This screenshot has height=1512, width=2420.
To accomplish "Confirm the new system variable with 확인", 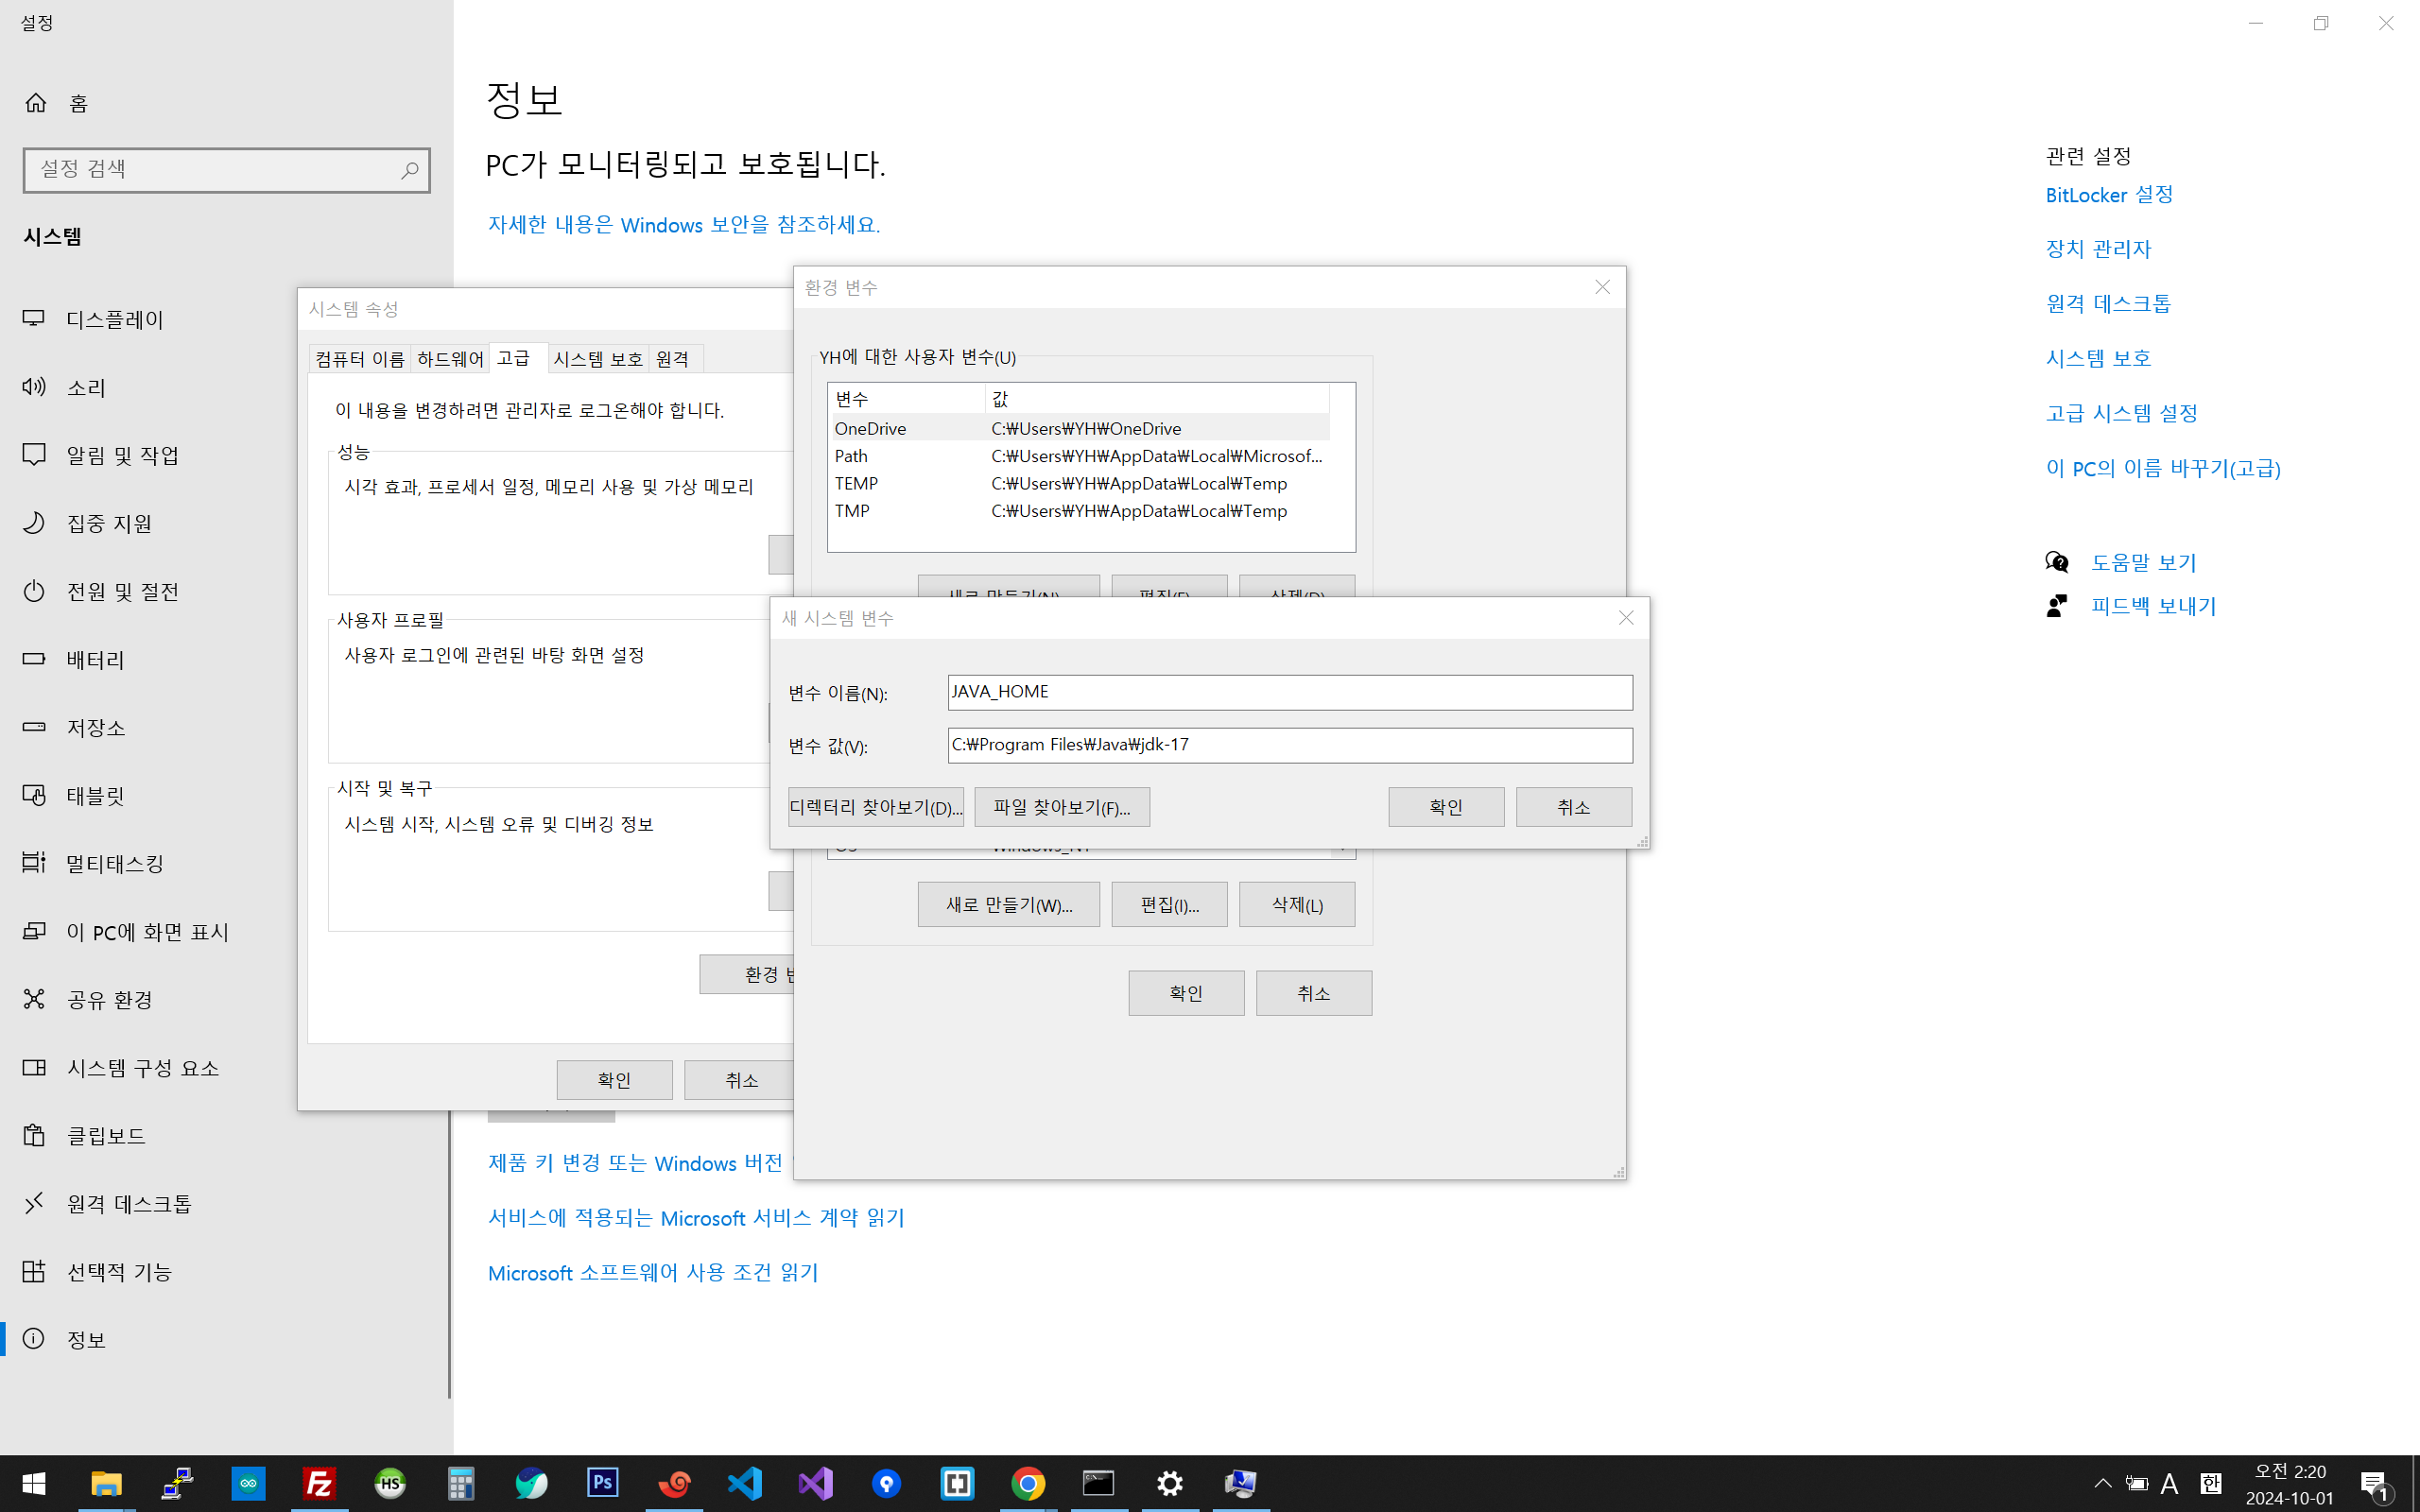I will click(x=1445, y=807).
